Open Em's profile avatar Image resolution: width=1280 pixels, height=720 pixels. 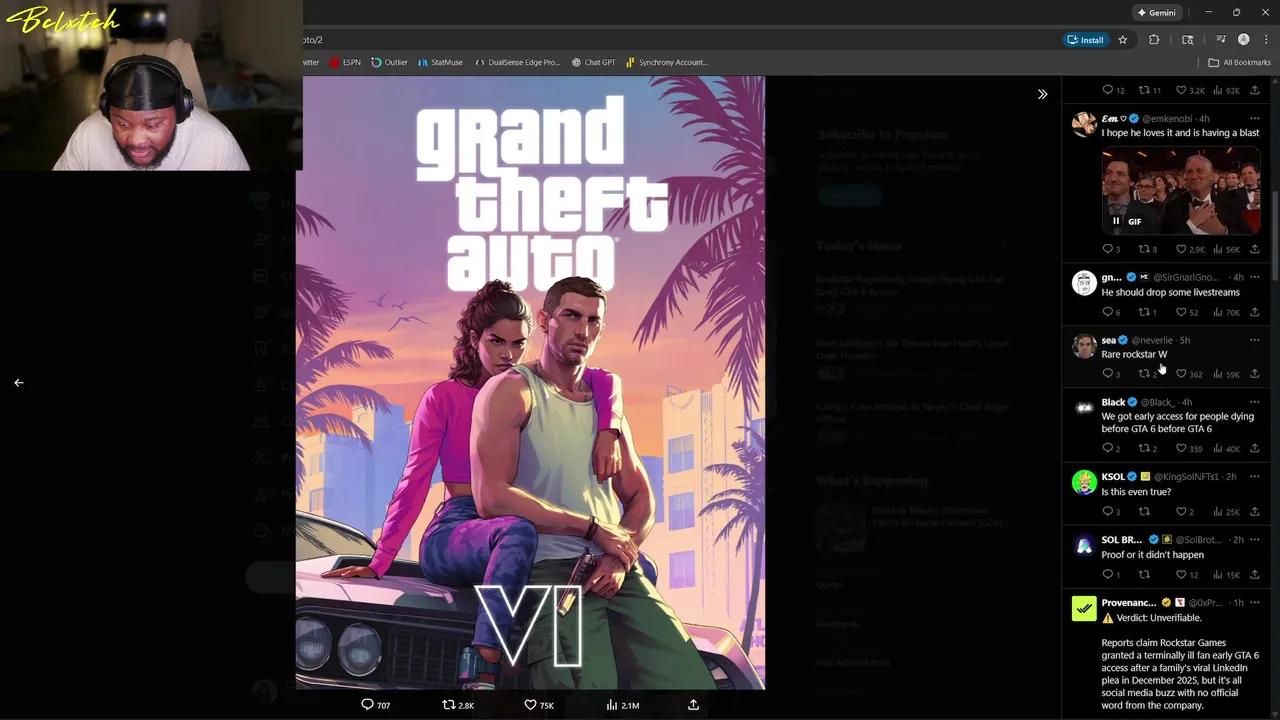1084,123
